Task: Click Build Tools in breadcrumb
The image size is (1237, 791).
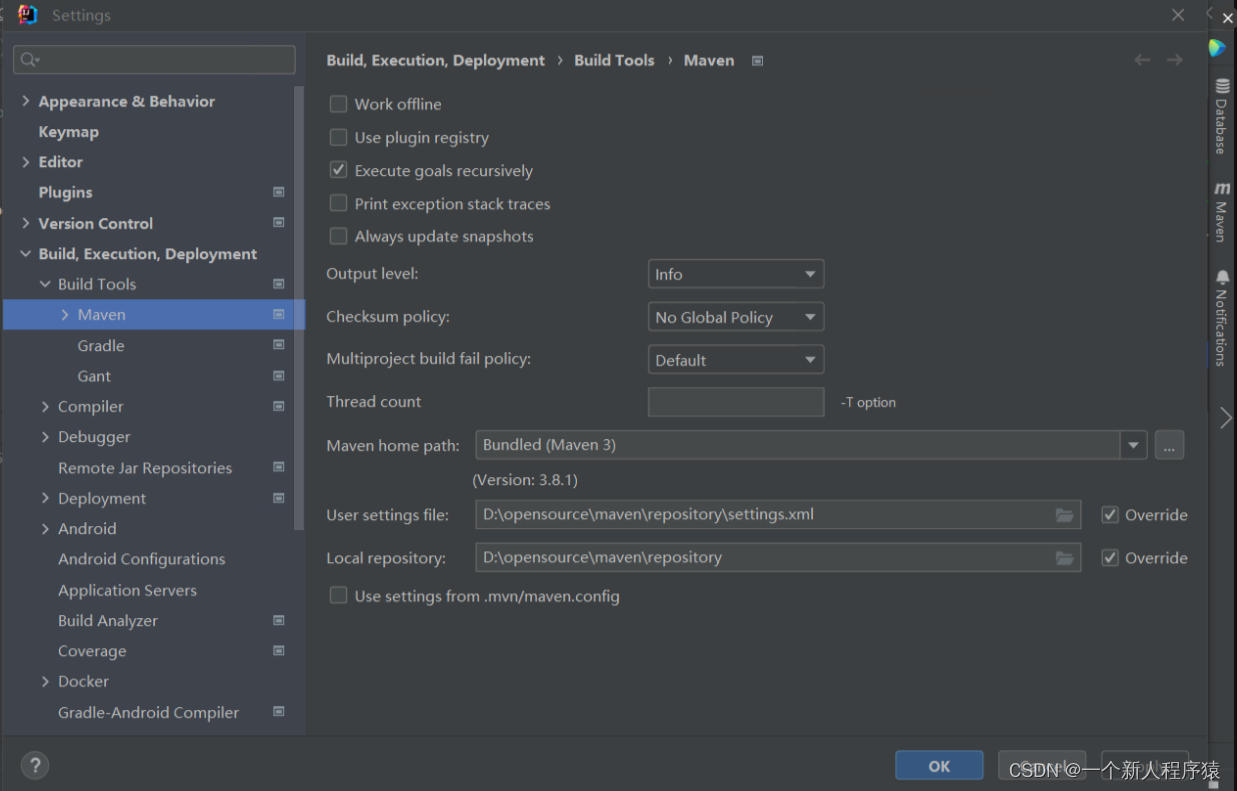Action: [x=614, y=60]
